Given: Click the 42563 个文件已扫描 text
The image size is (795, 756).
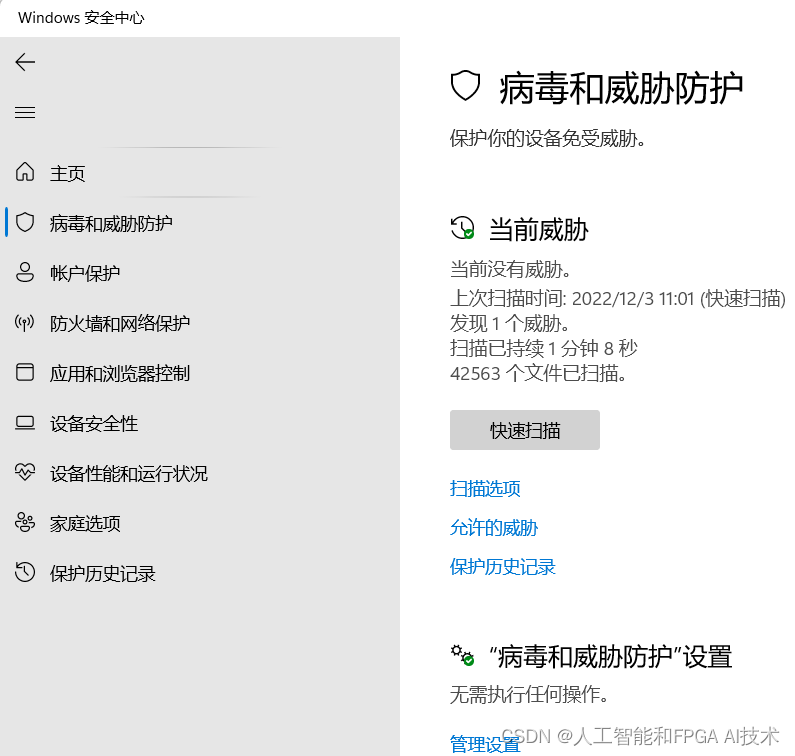Looking at the screenshot, I should click(538, 373).
